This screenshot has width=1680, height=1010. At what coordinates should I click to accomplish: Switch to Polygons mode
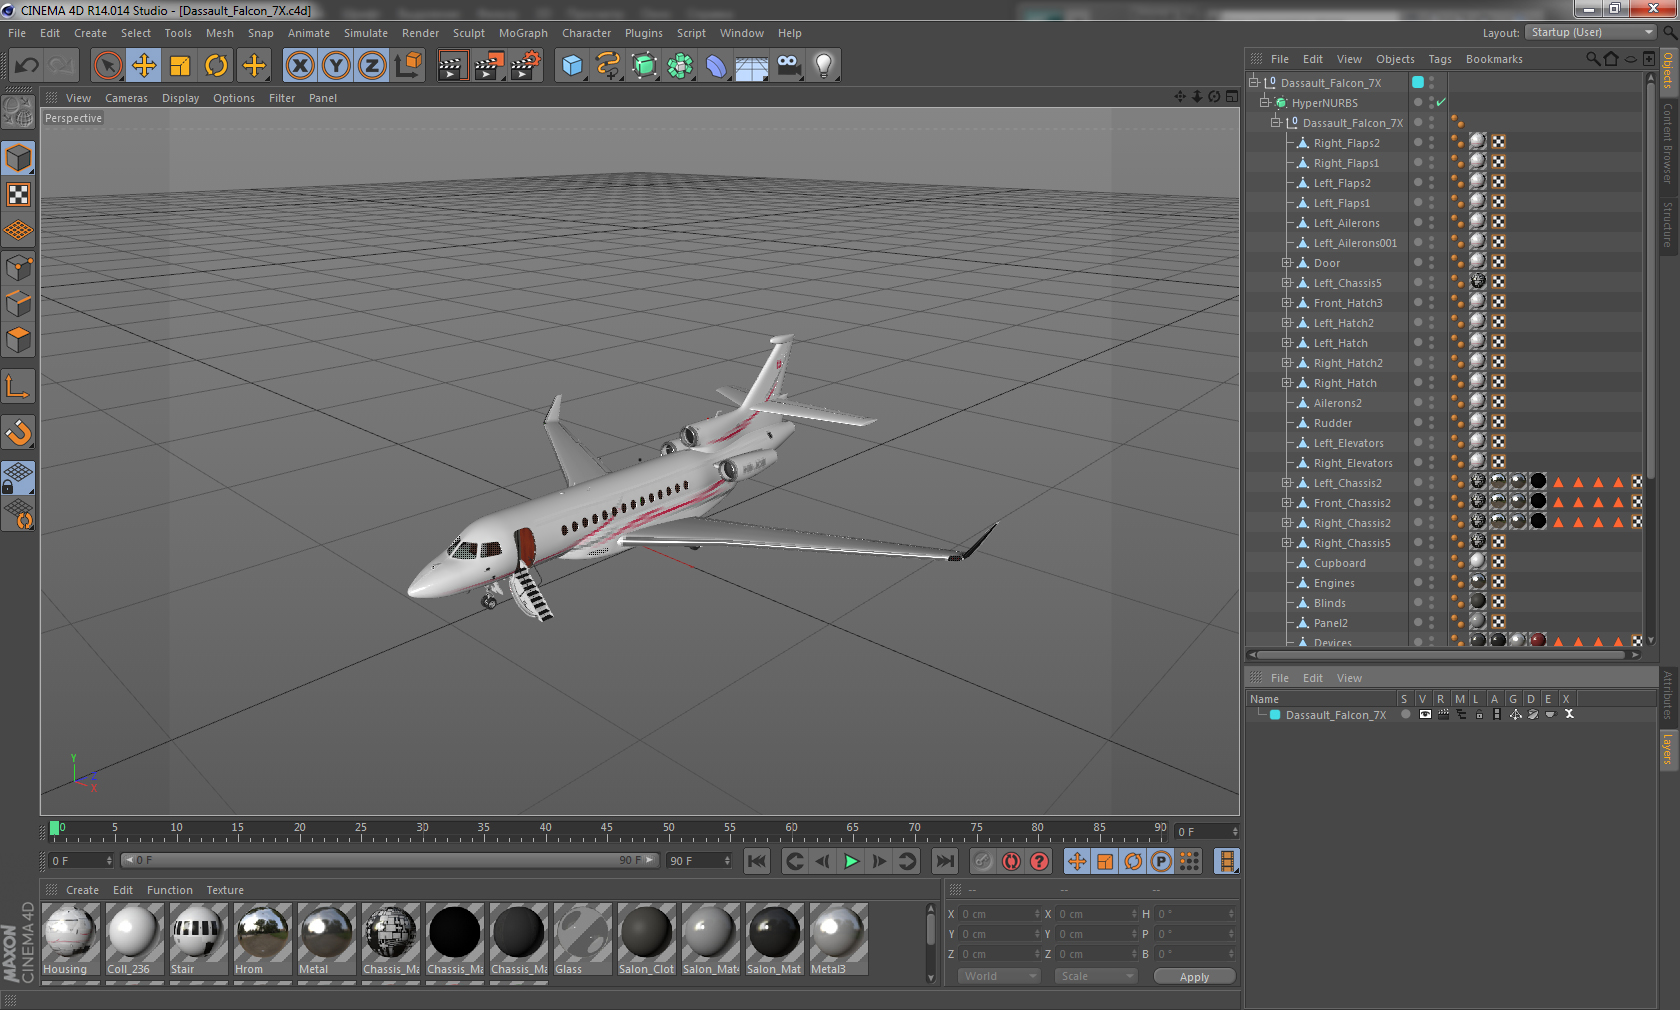click(18, 340)
